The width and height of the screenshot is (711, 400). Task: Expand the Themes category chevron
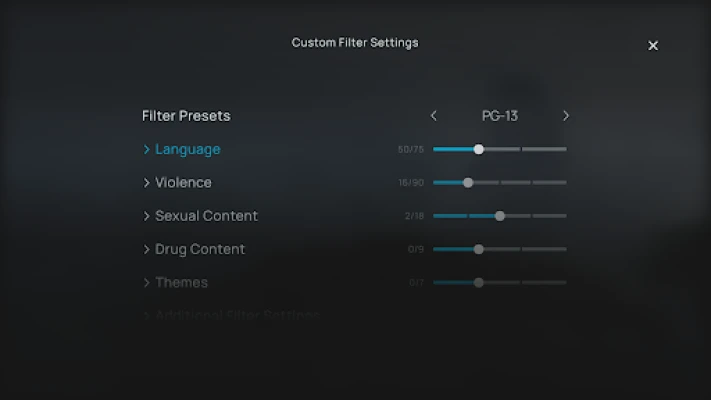coord(146,283)
